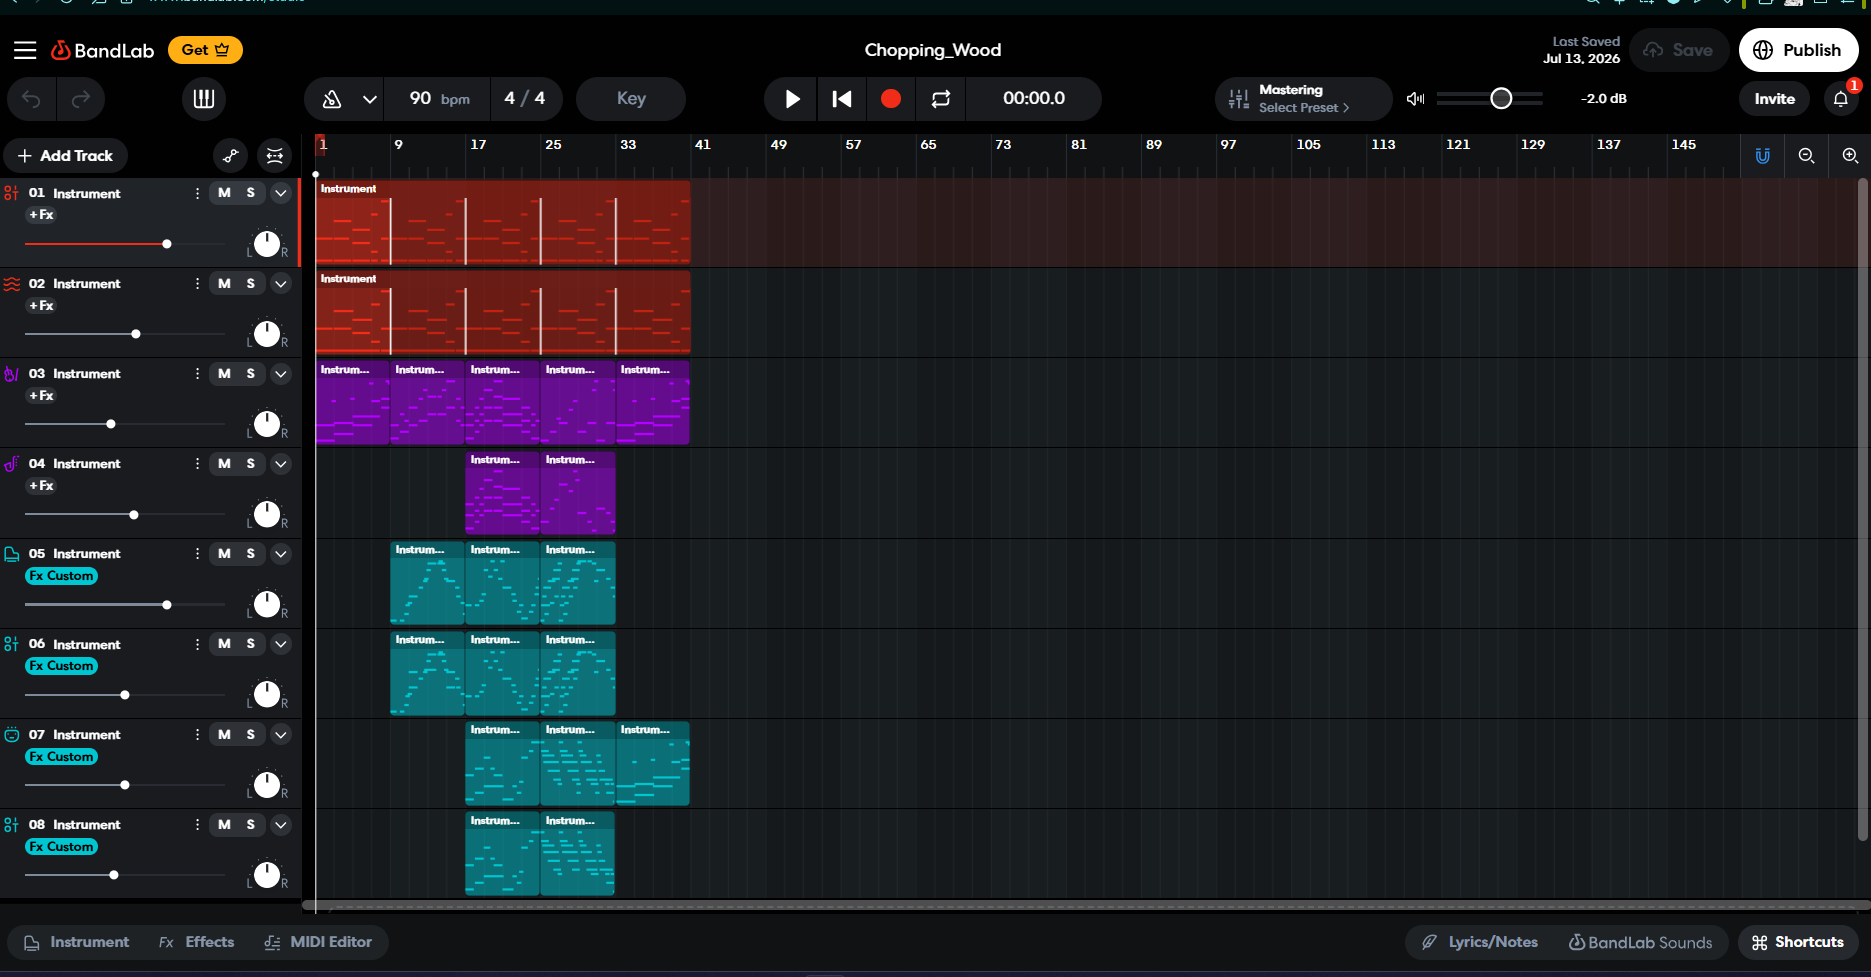The width and height of the screenshot is (1871, 977).
Task: Undo the last action
Action: tap(32, 99)
